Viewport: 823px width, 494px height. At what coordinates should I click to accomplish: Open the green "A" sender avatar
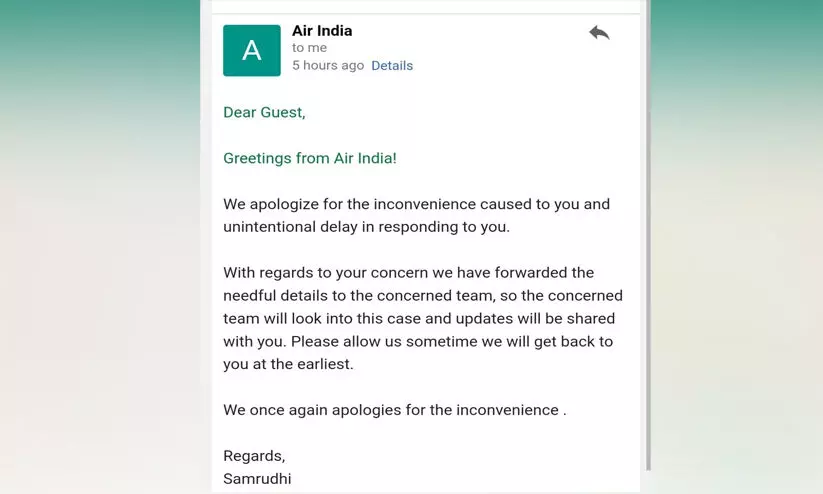point(251,50)
